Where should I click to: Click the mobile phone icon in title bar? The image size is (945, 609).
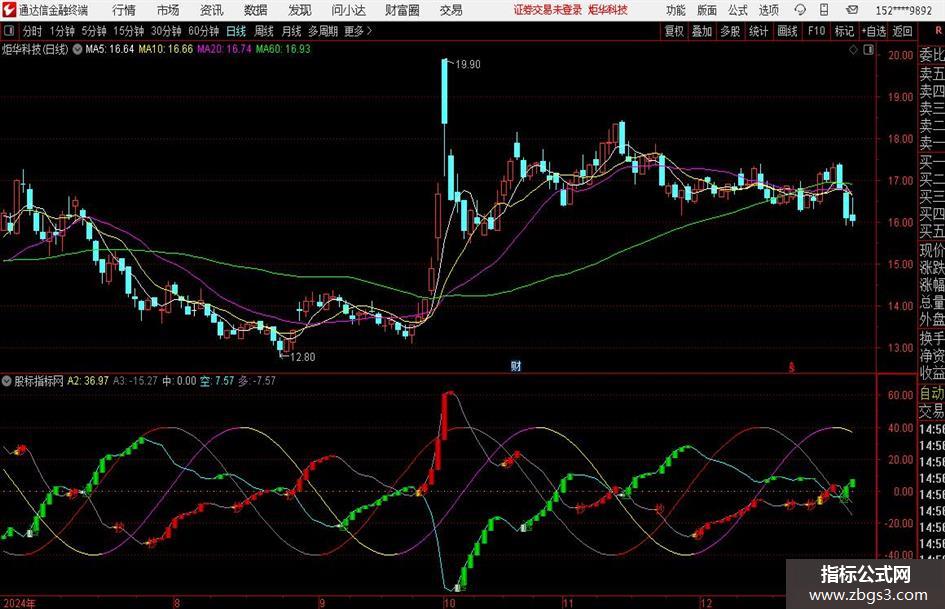(x=824, y=10)
